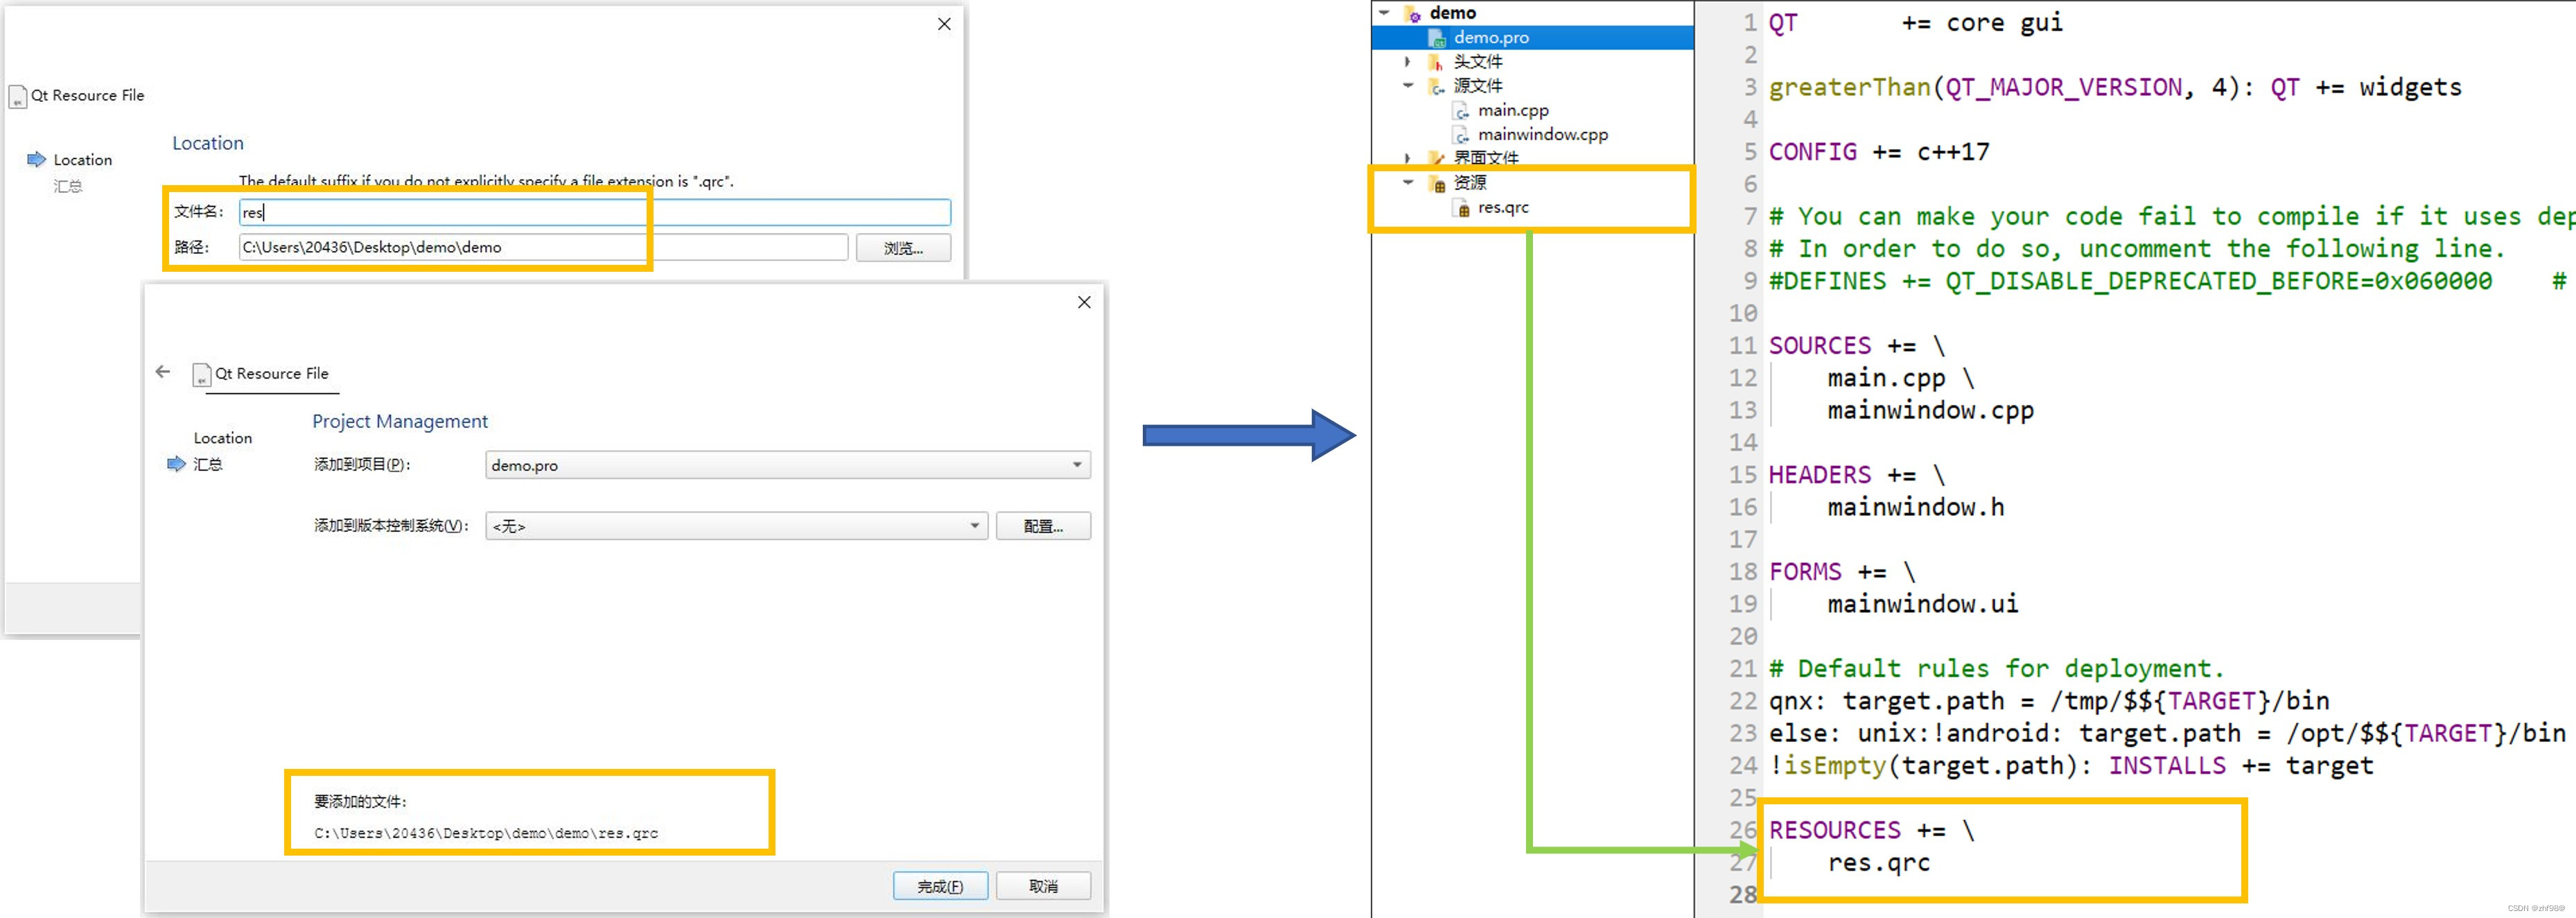Click the 取消 cancel button
This screenshot has height=918, width=2576.
(x=1043, y=886)
